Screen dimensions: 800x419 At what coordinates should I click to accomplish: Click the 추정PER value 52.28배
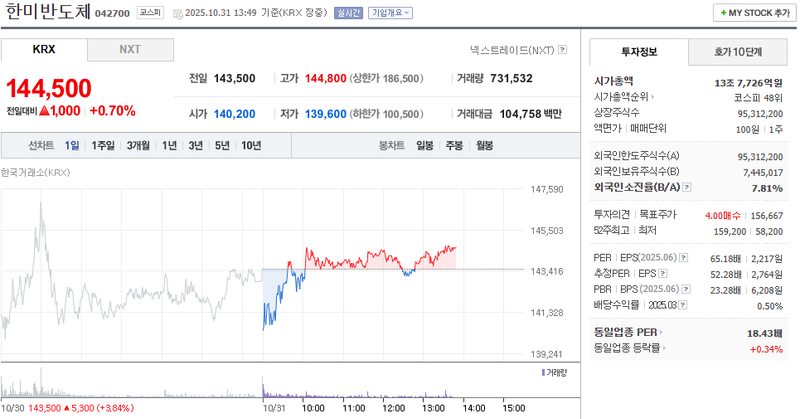point(726,275)
